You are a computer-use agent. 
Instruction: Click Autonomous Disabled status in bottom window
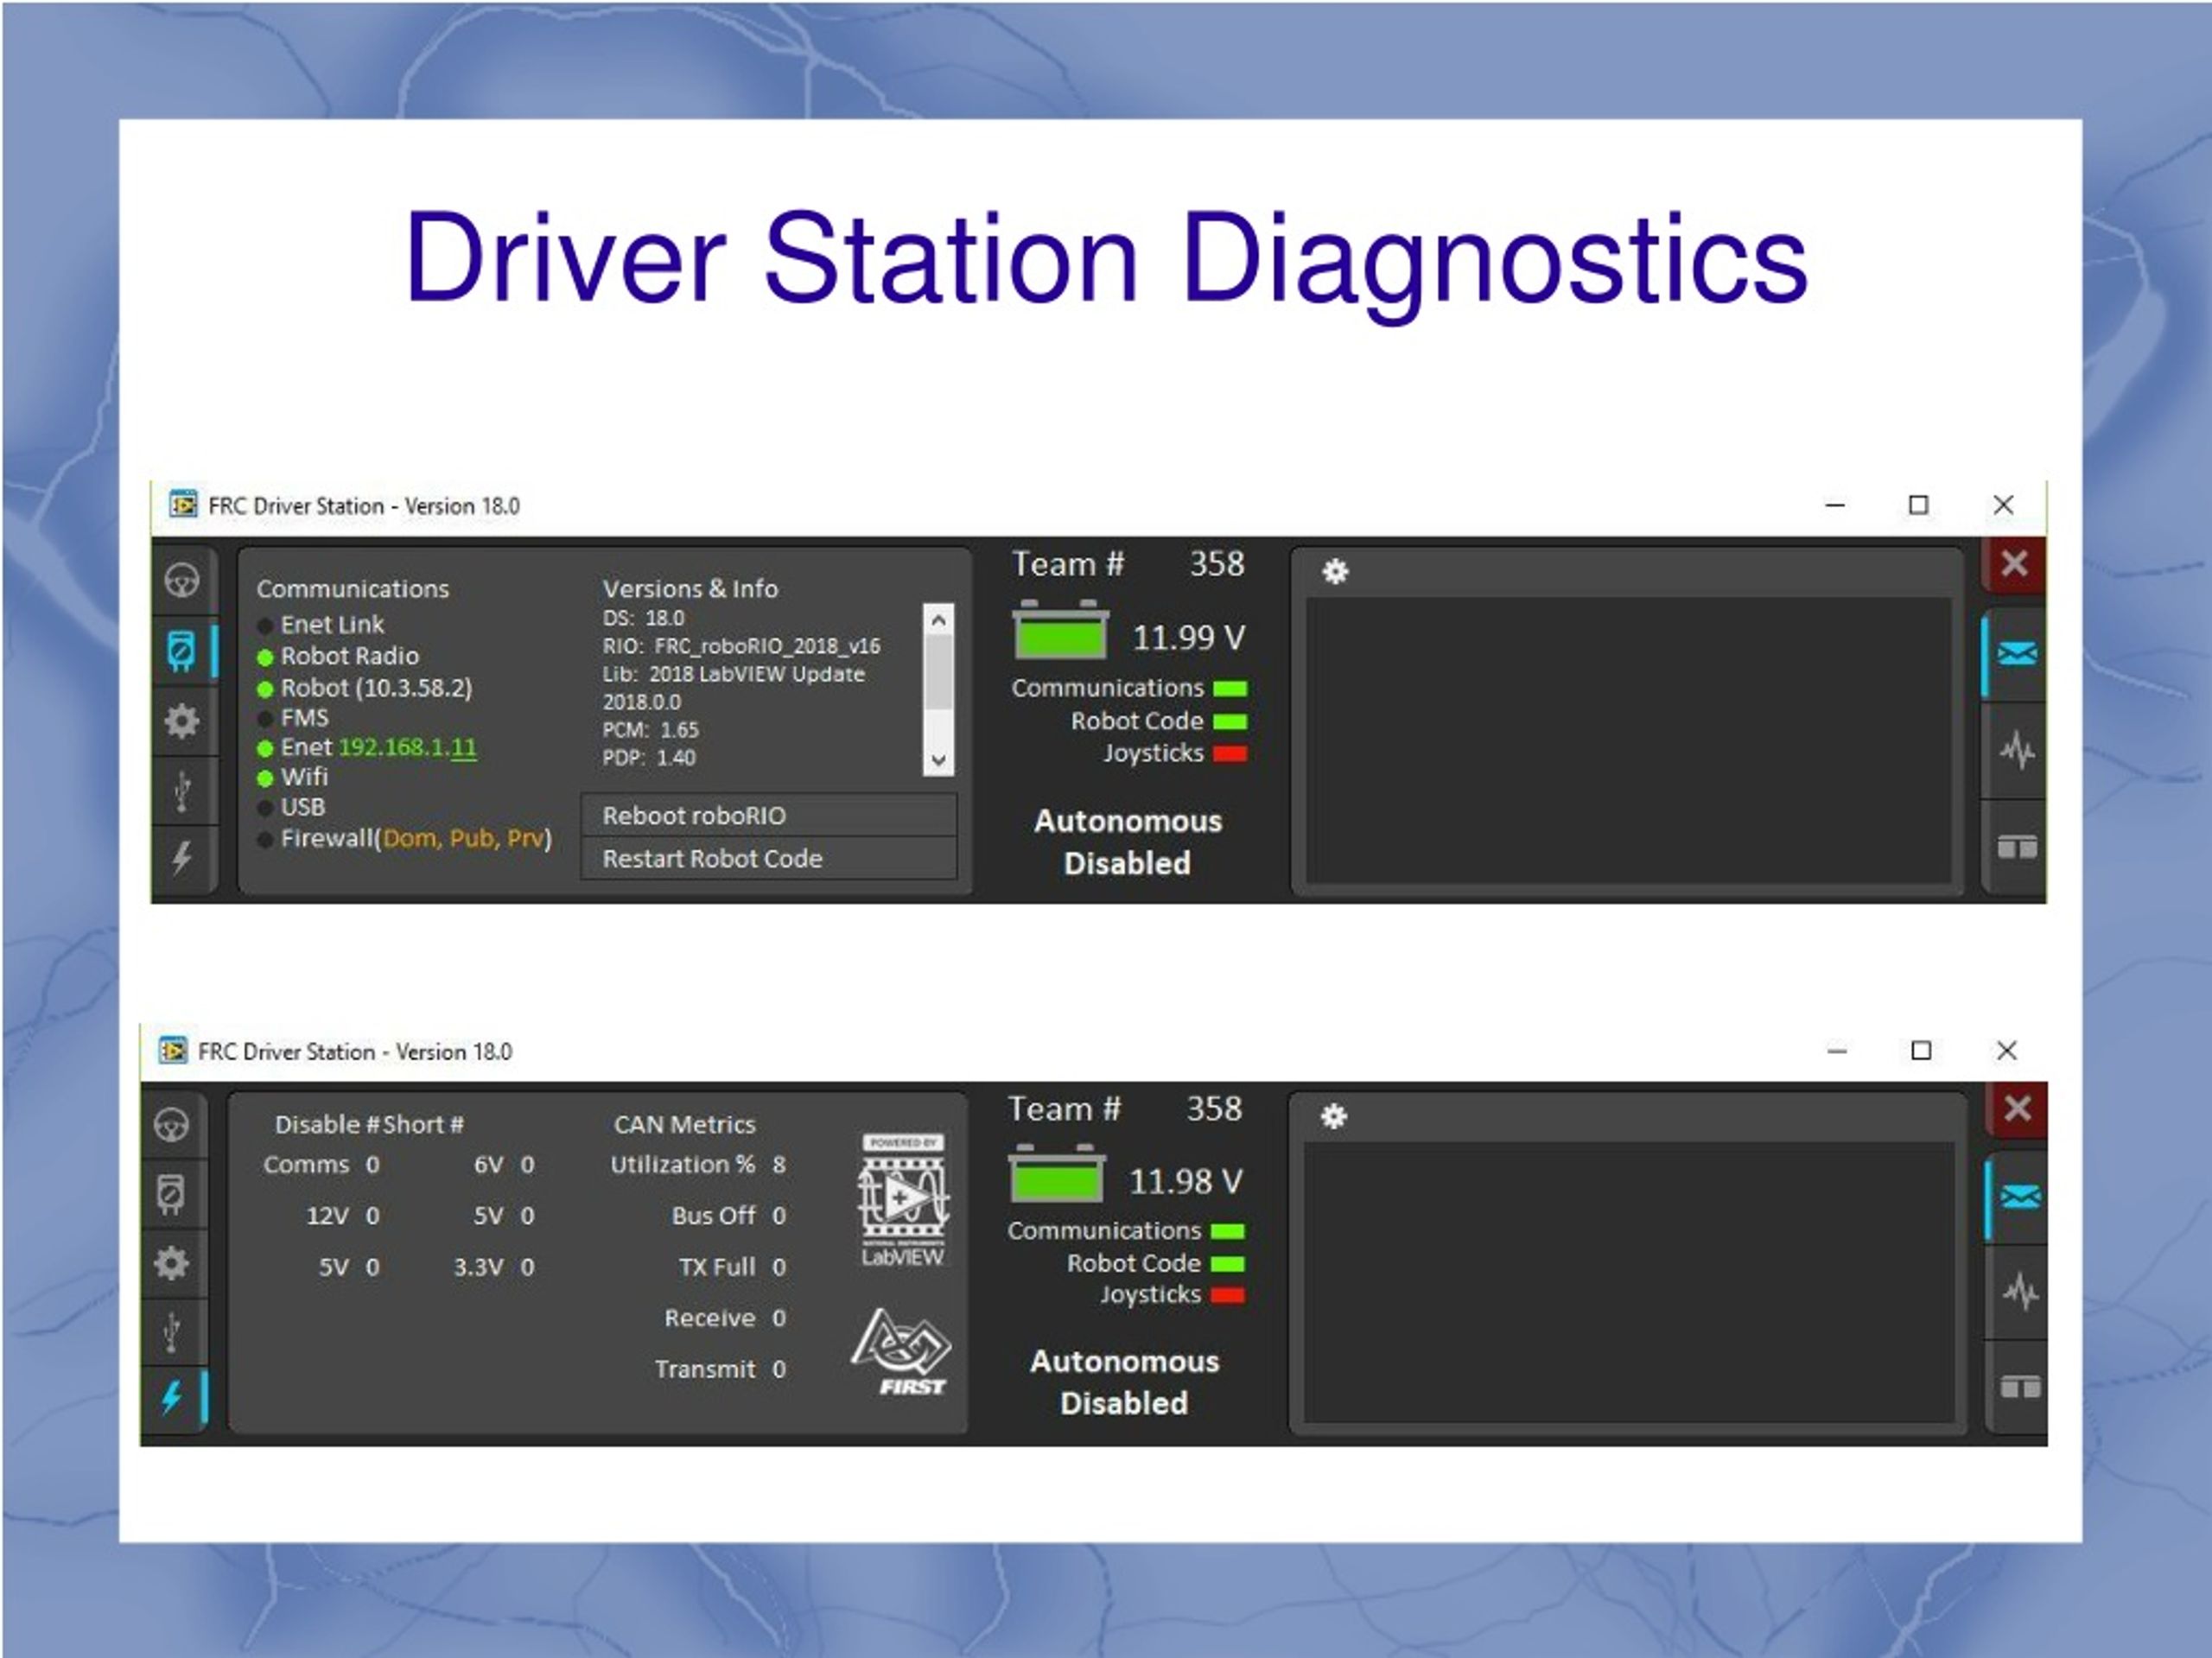(x=1125, y=1382)
